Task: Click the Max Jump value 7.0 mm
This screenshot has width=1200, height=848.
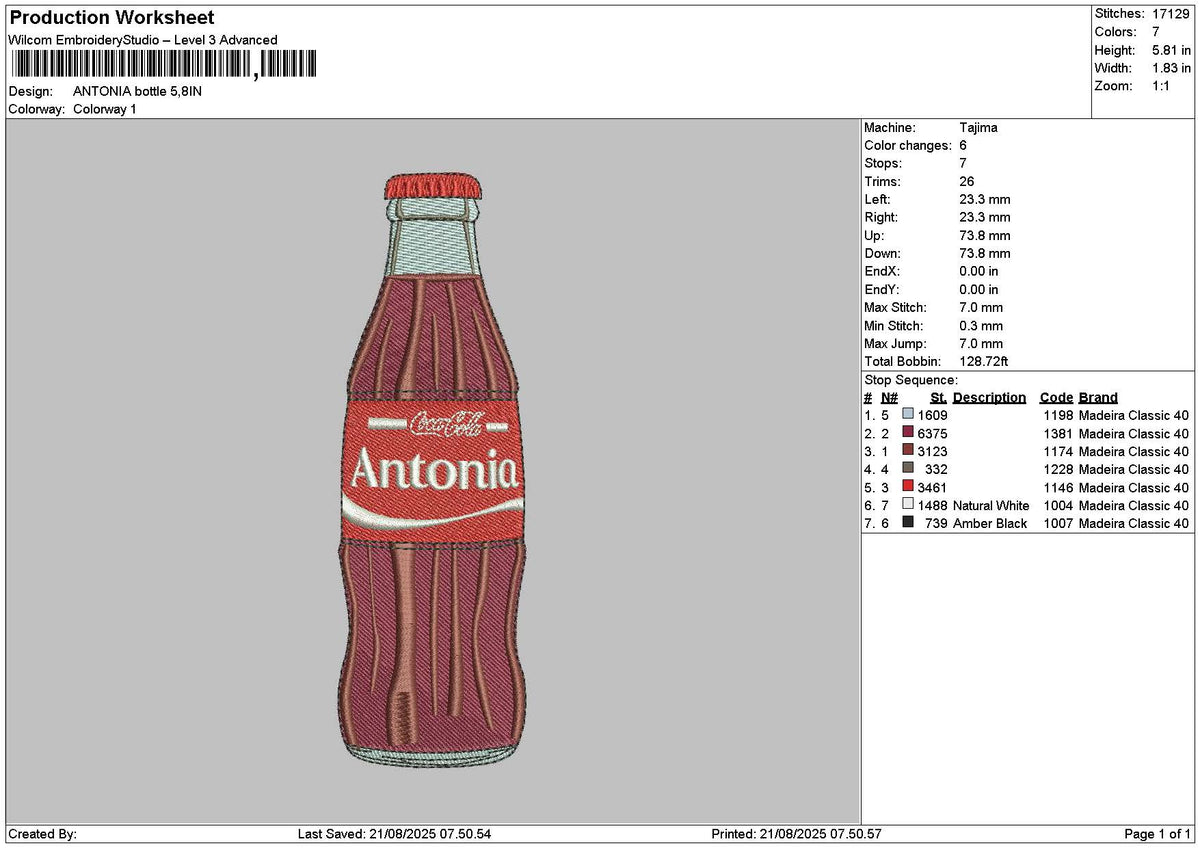Action: coord(981,343)
